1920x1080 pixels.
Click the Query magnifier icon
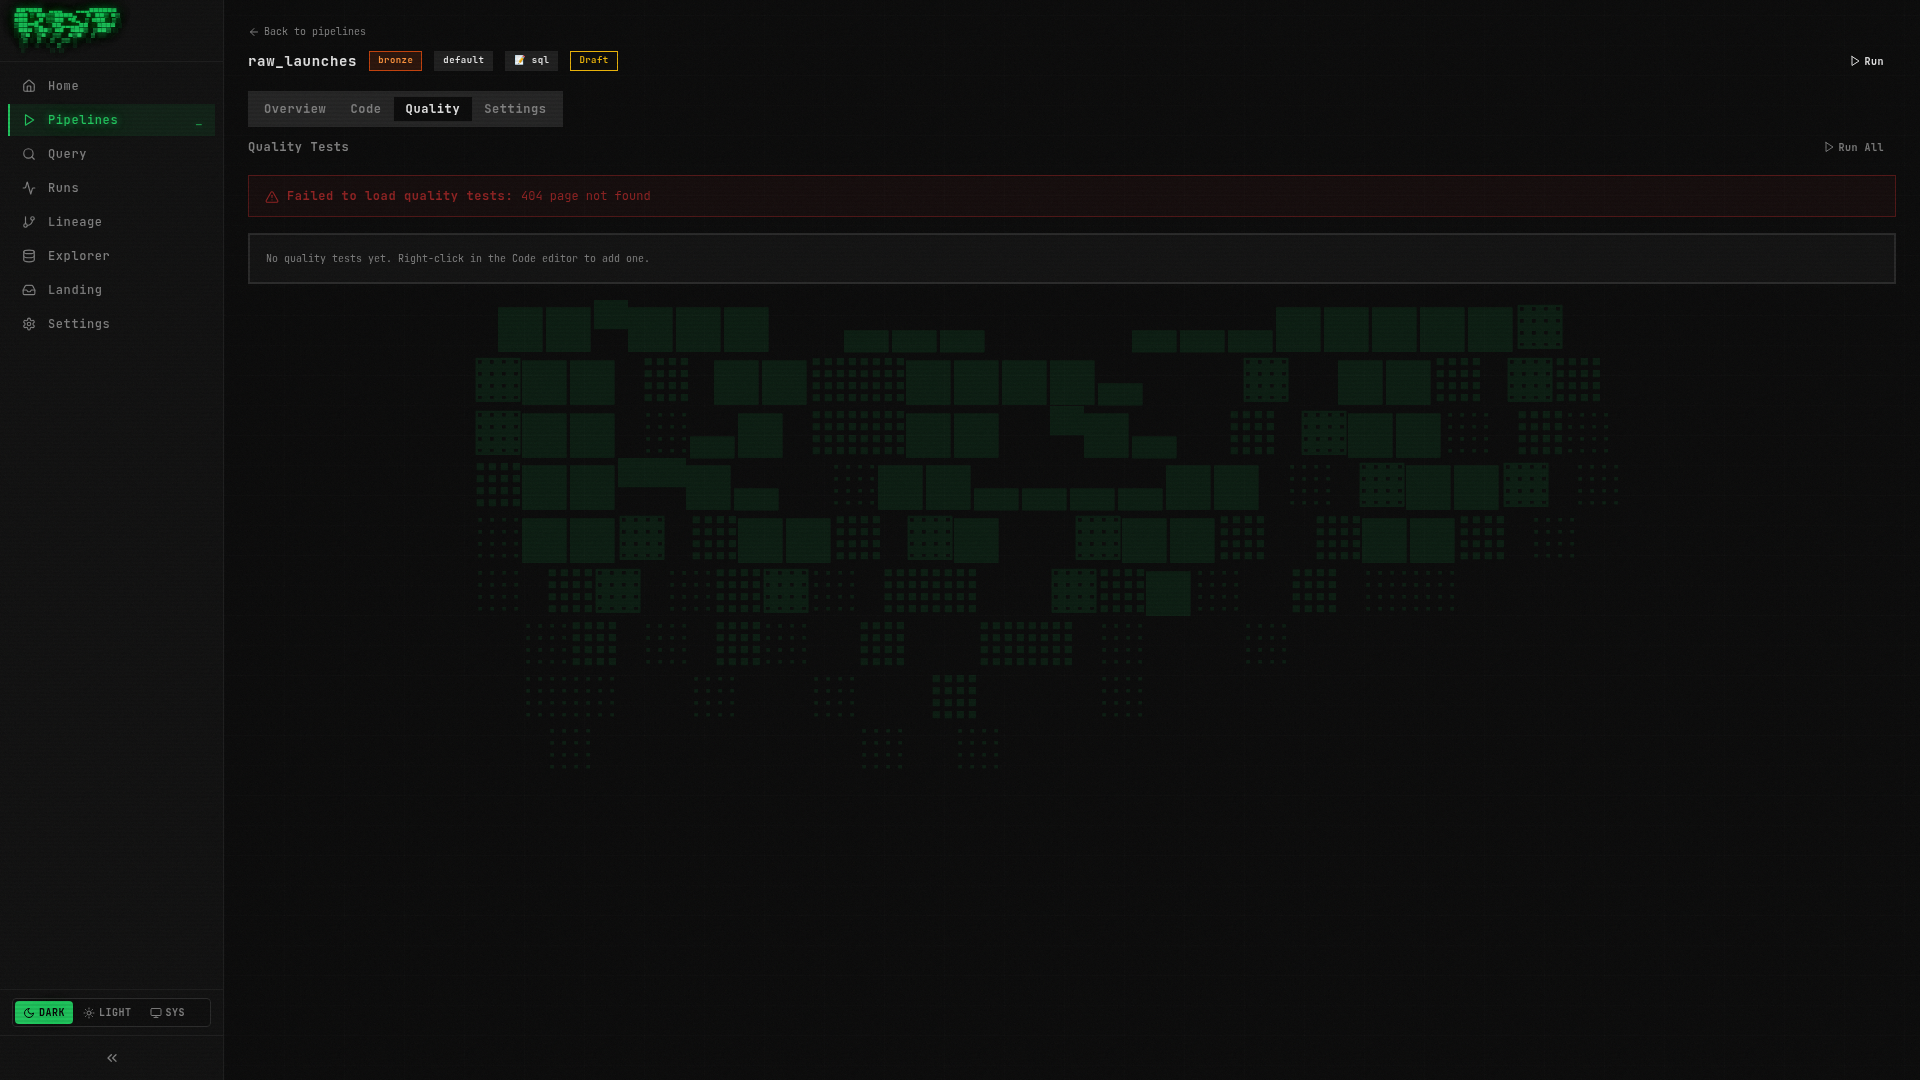[x=29, y=154]
